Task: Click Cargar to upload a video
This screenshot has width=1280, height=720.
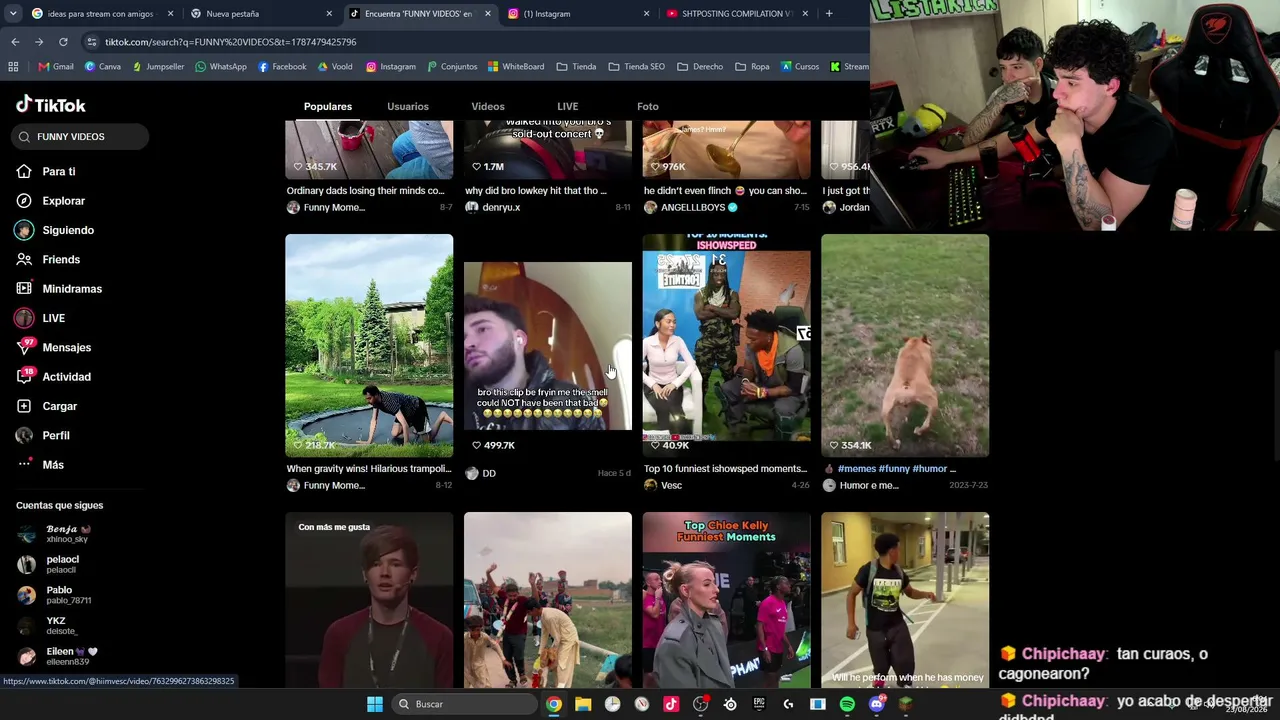Action: (x=59, y=406)
